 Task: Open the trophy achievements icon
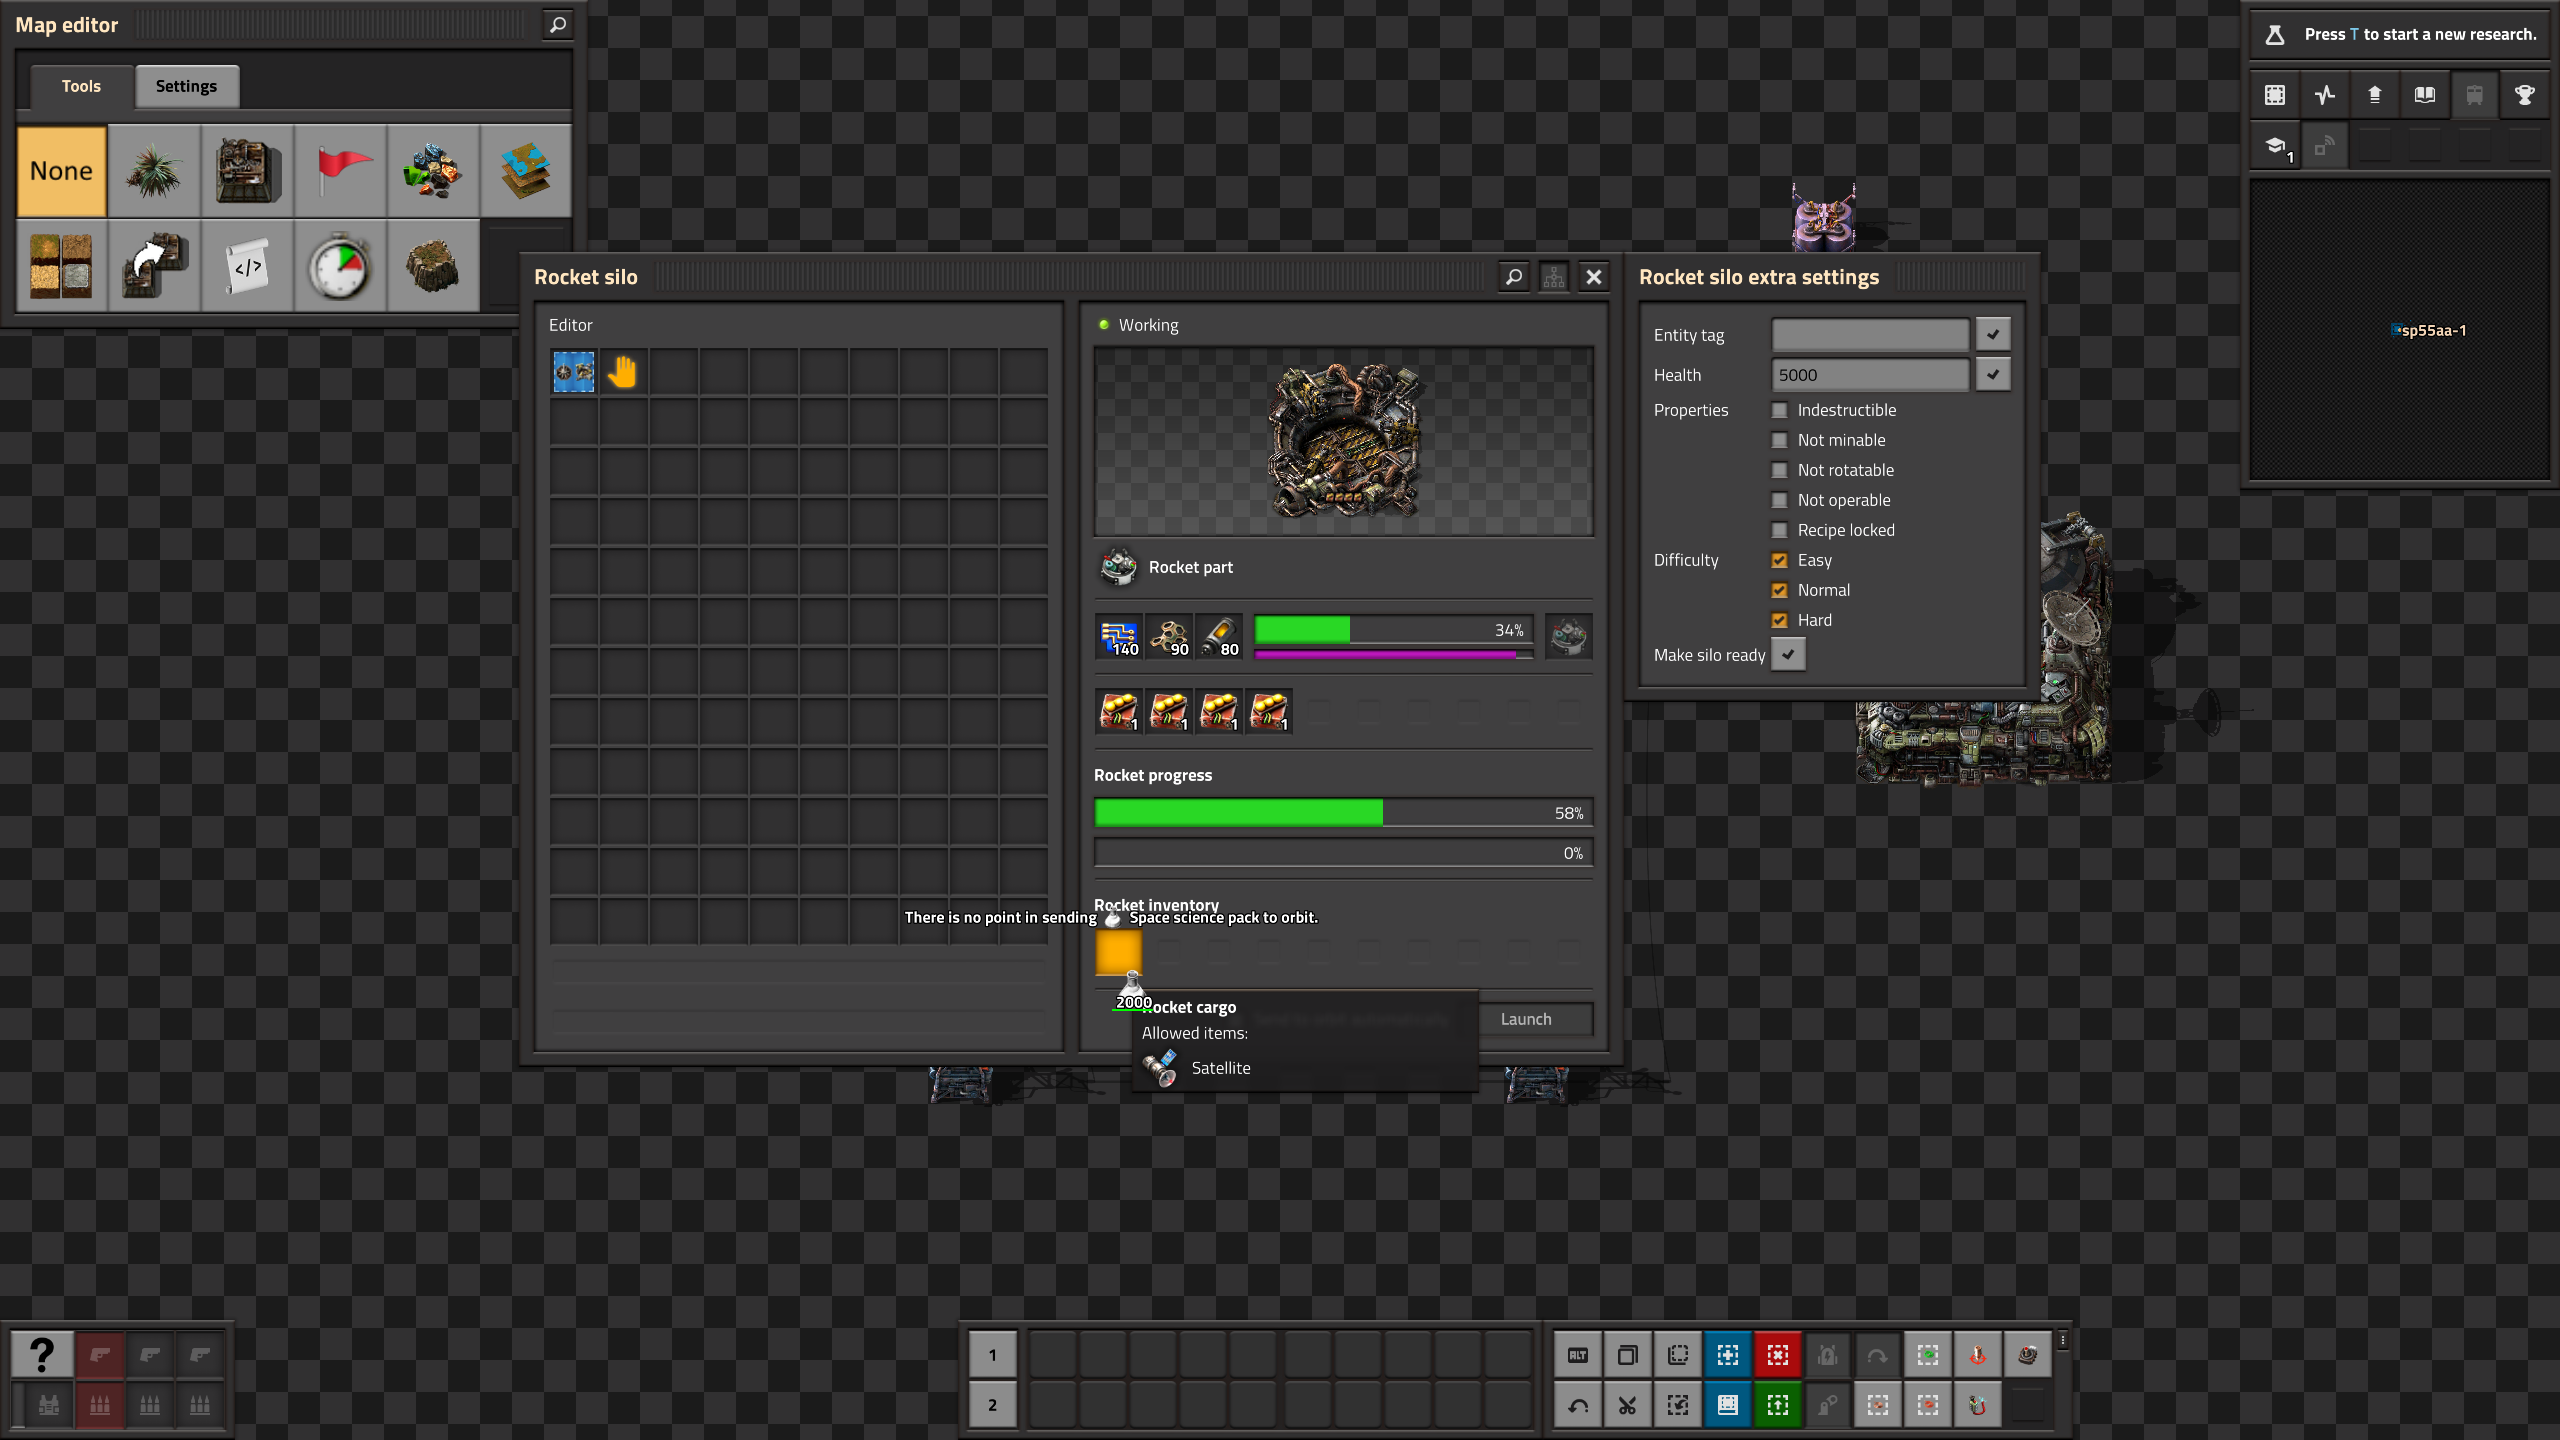2525,95
